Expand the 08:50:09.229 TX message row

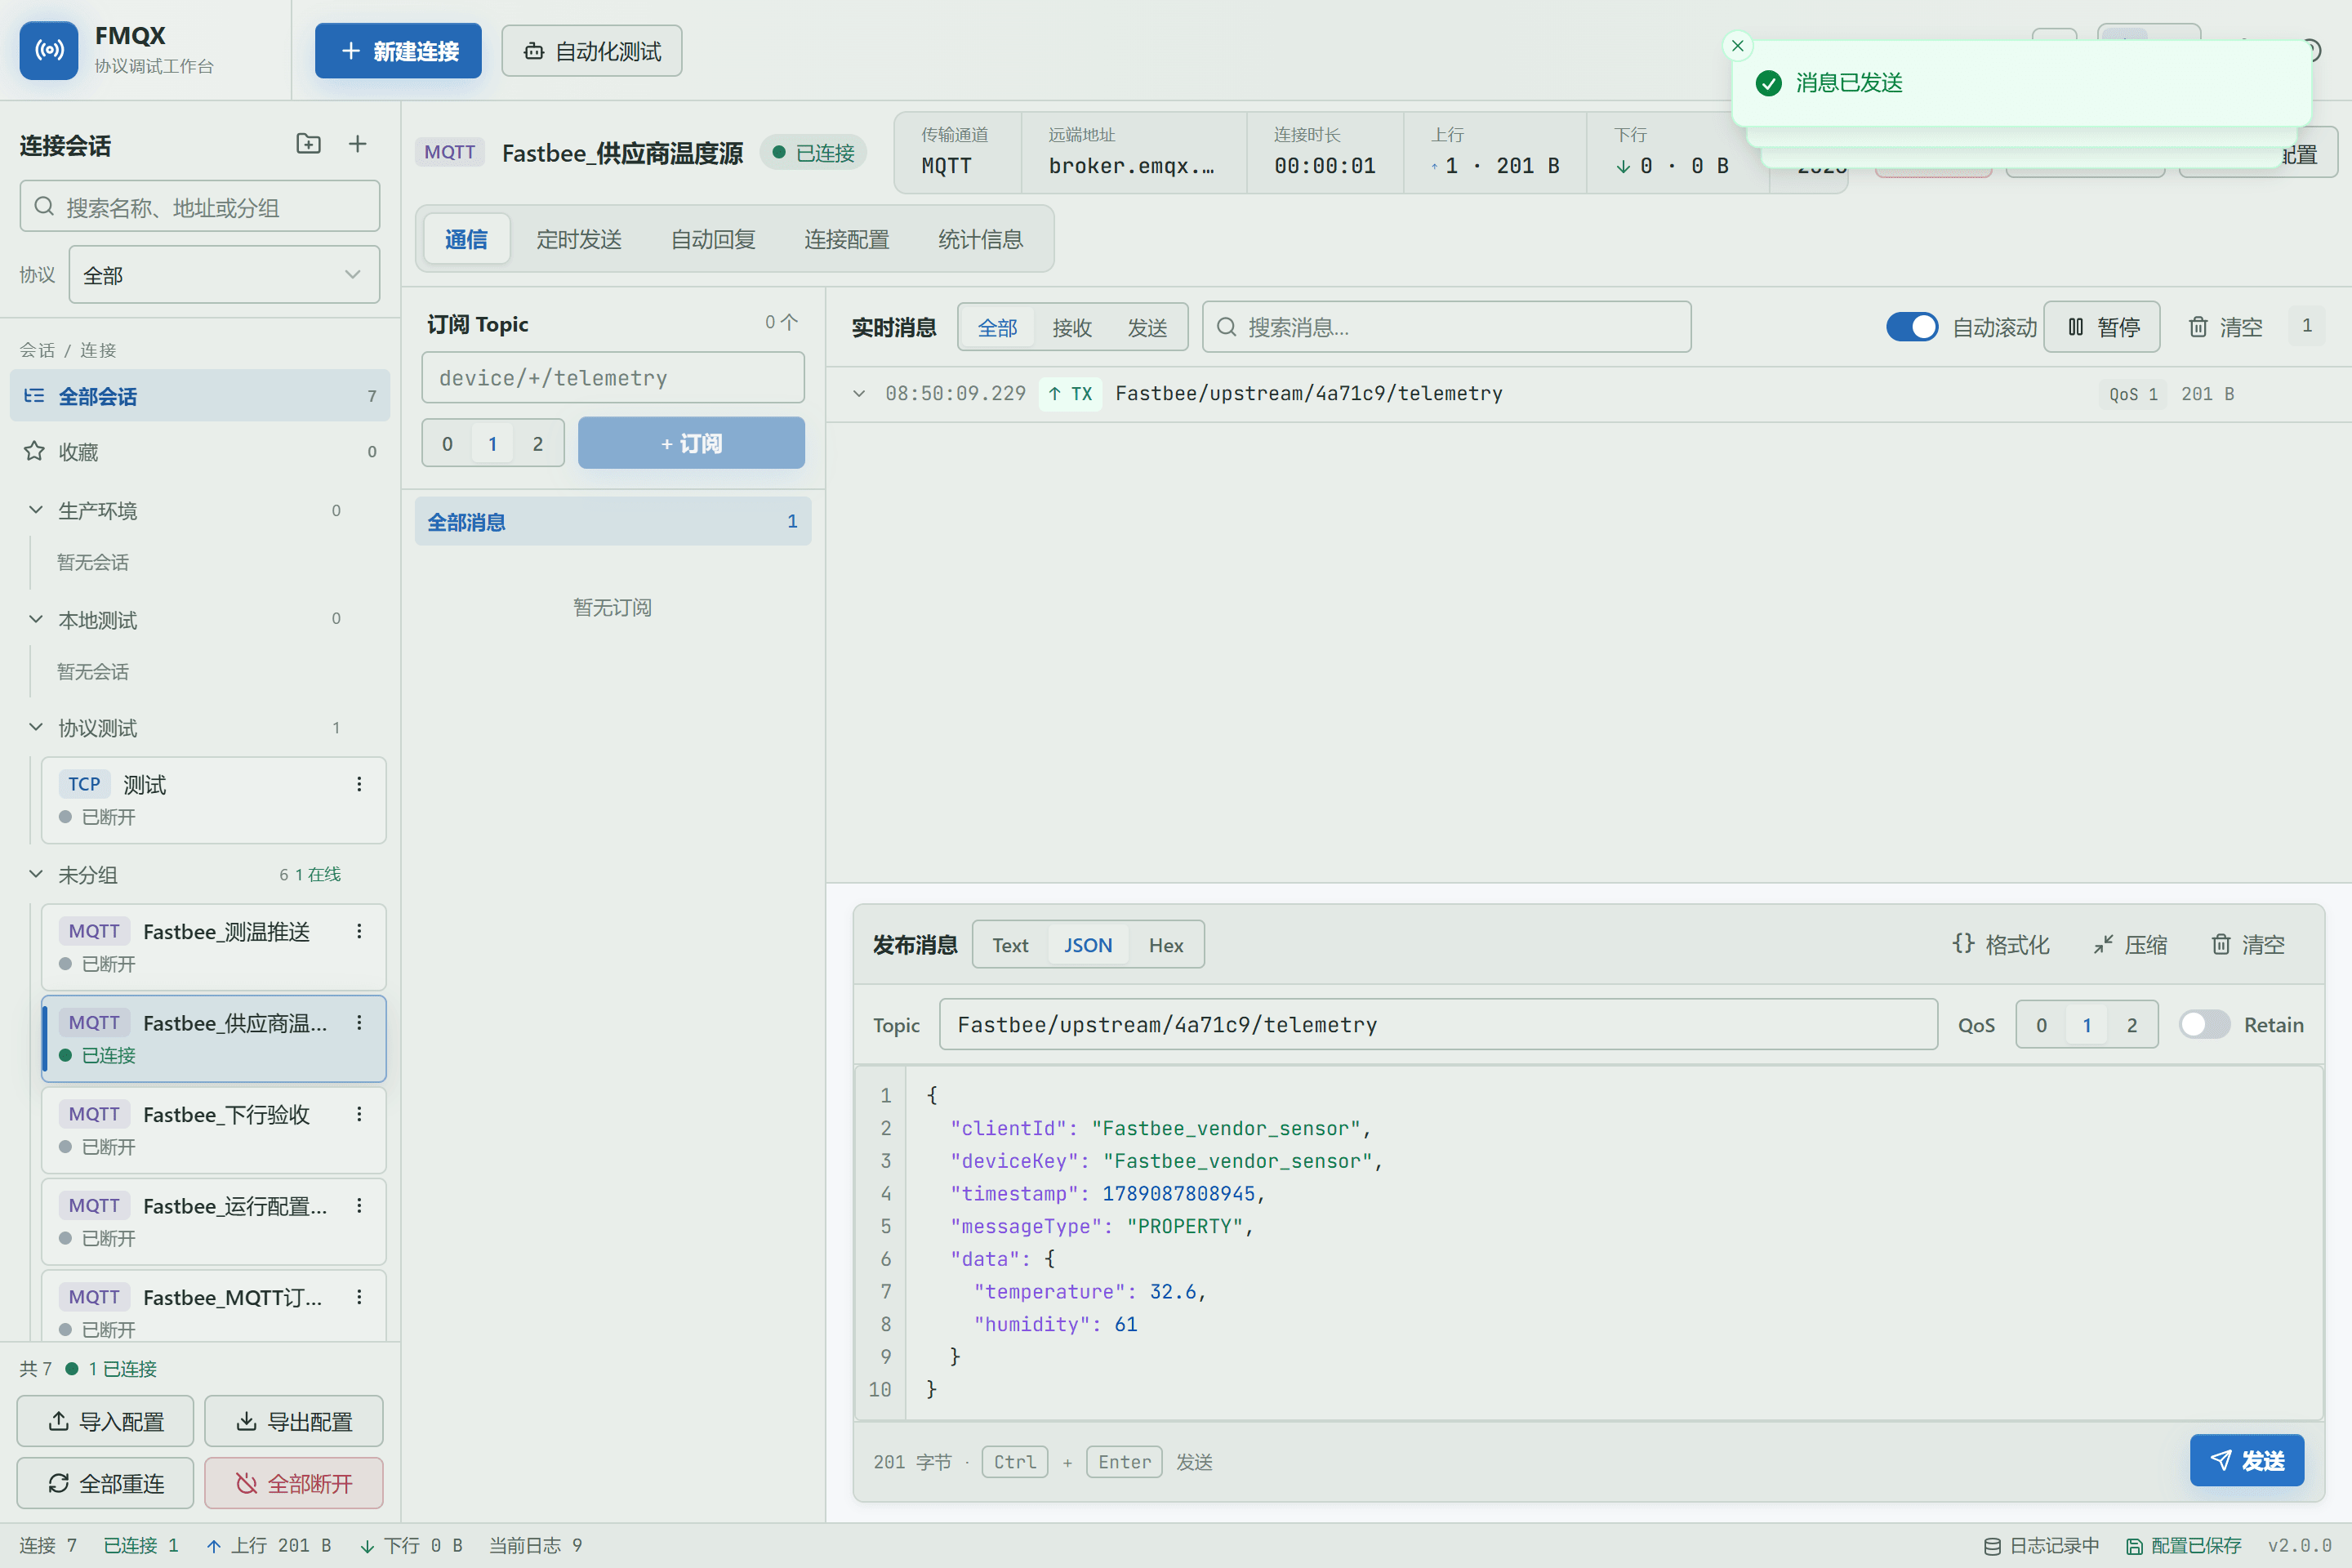[x=859, y=394]
